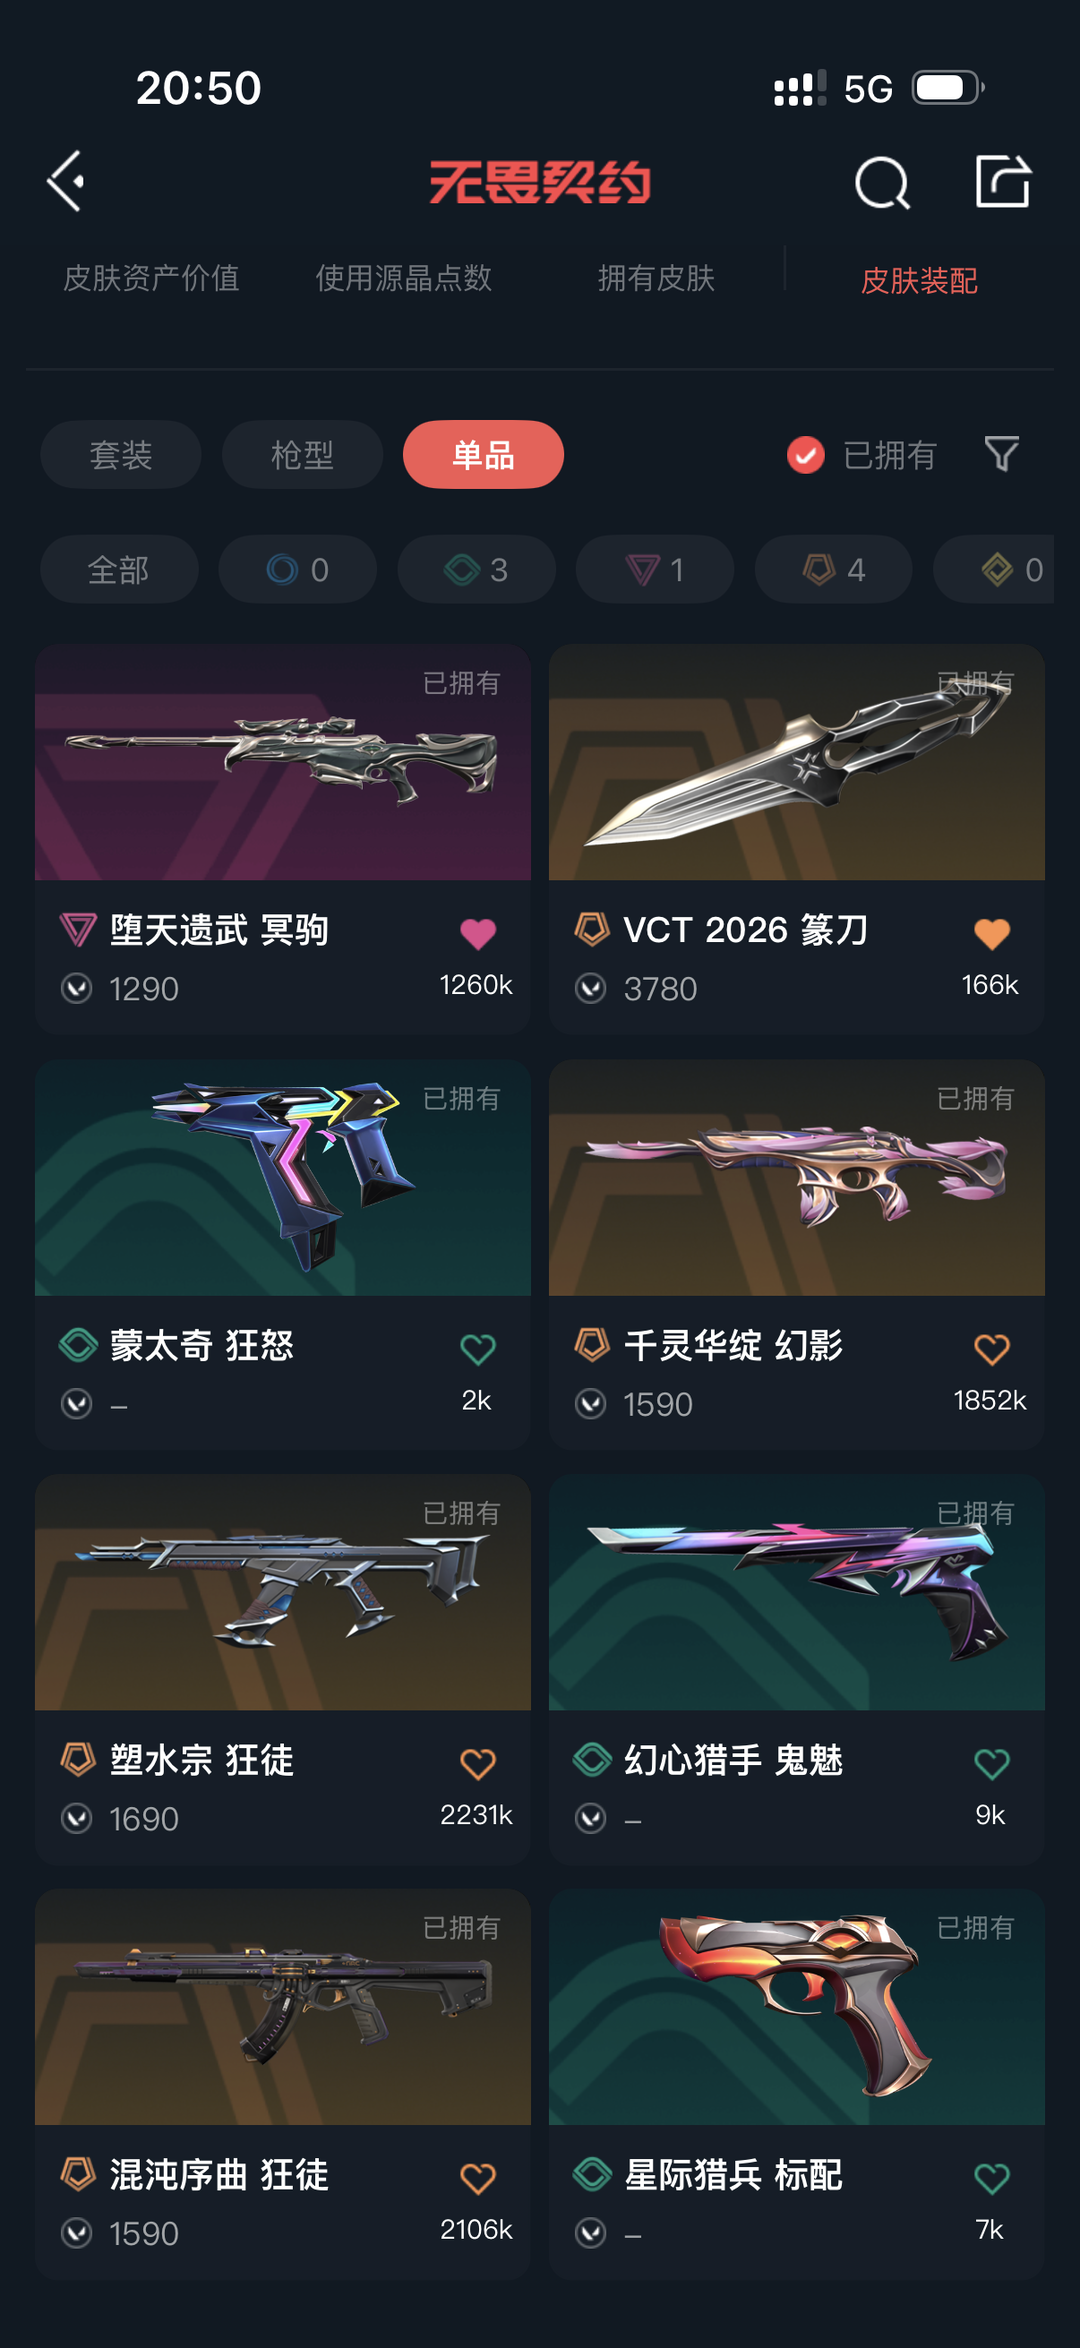Filter by pink triangle tier chip
The width and height of the screenshot is (1080, 2348).
coord(655,569)
